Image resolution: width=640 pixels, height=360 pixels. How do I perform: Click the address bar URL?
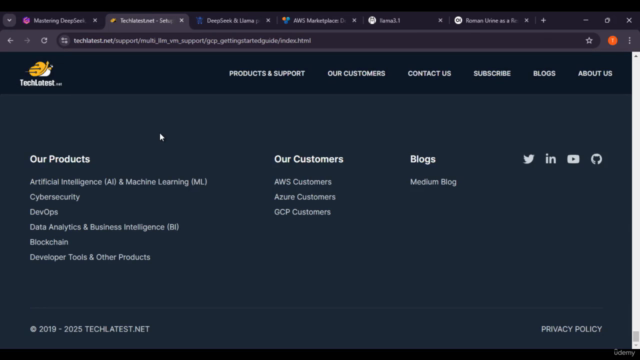click(x=192, y=40)
